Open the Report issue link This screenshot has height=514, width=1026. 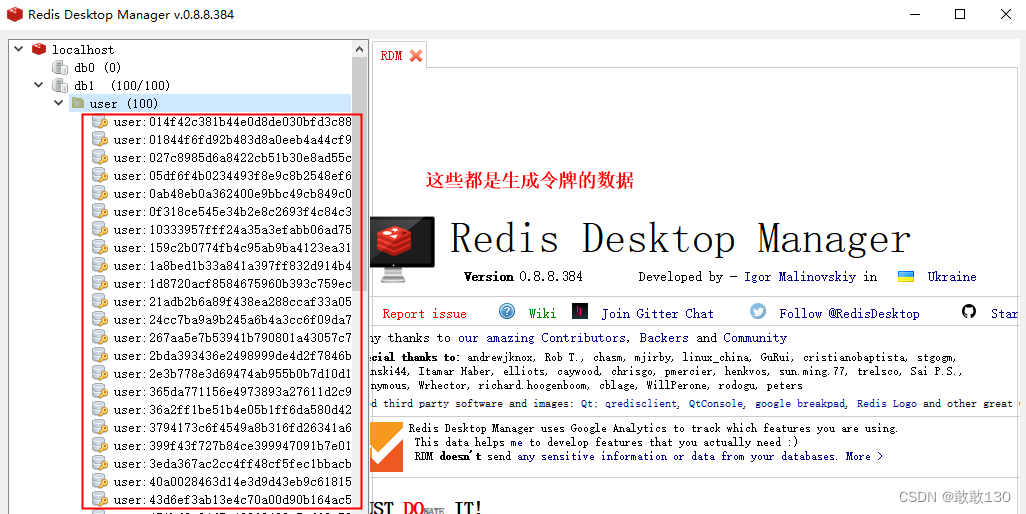click(424, 314)
